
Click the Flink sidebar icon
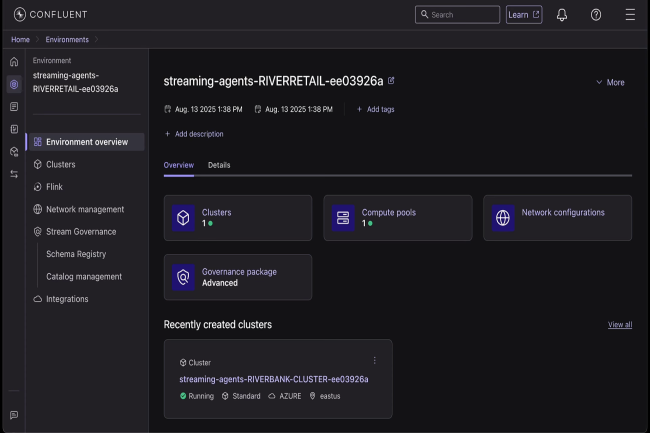[x=38, y=187]
